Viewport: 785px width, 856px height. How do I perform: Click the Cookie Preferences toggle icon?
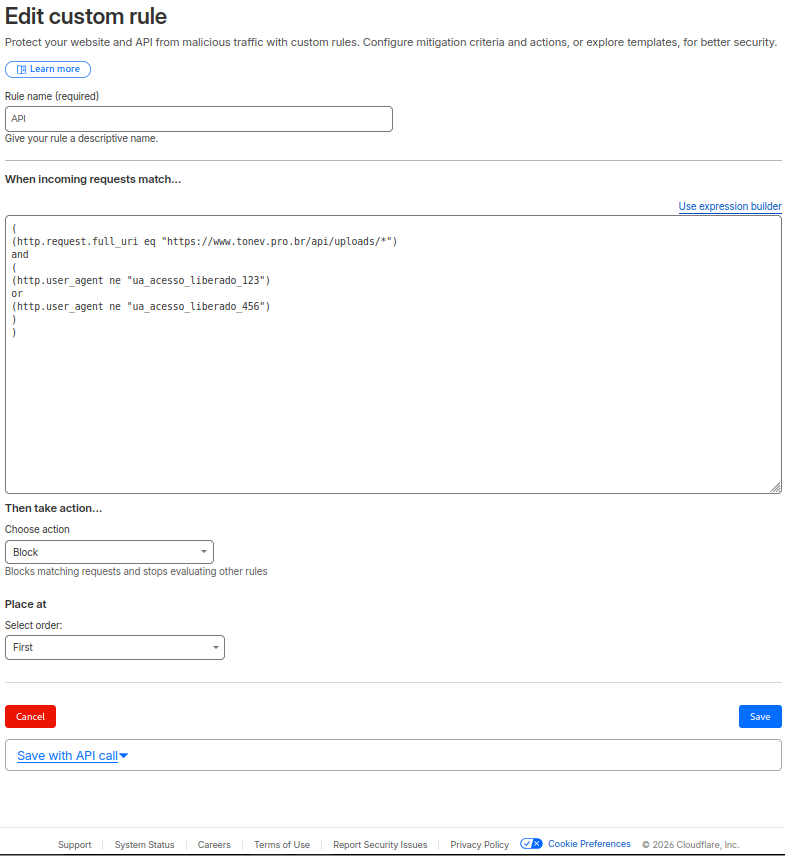coord(531,844)
